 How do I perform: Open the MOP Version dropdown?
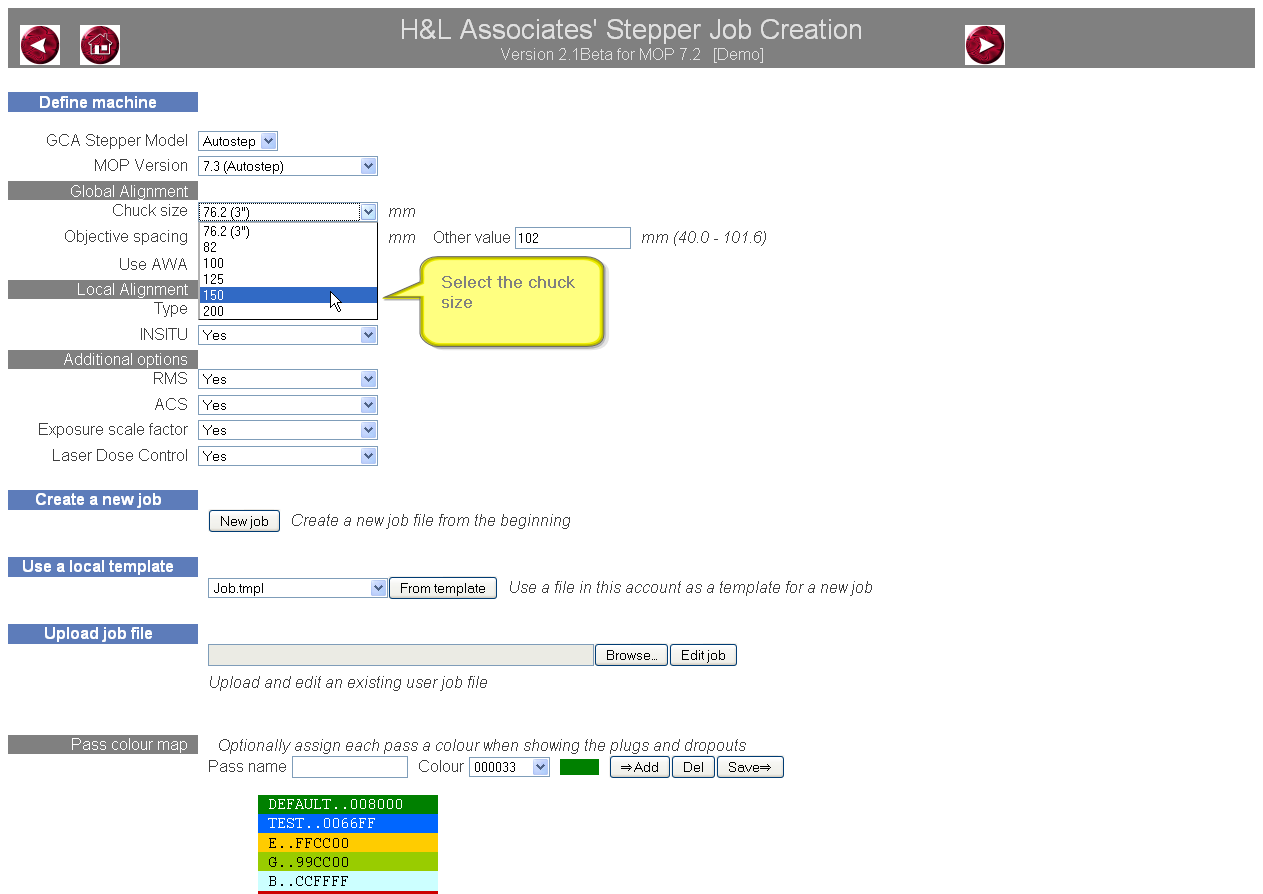click(288, 166)
